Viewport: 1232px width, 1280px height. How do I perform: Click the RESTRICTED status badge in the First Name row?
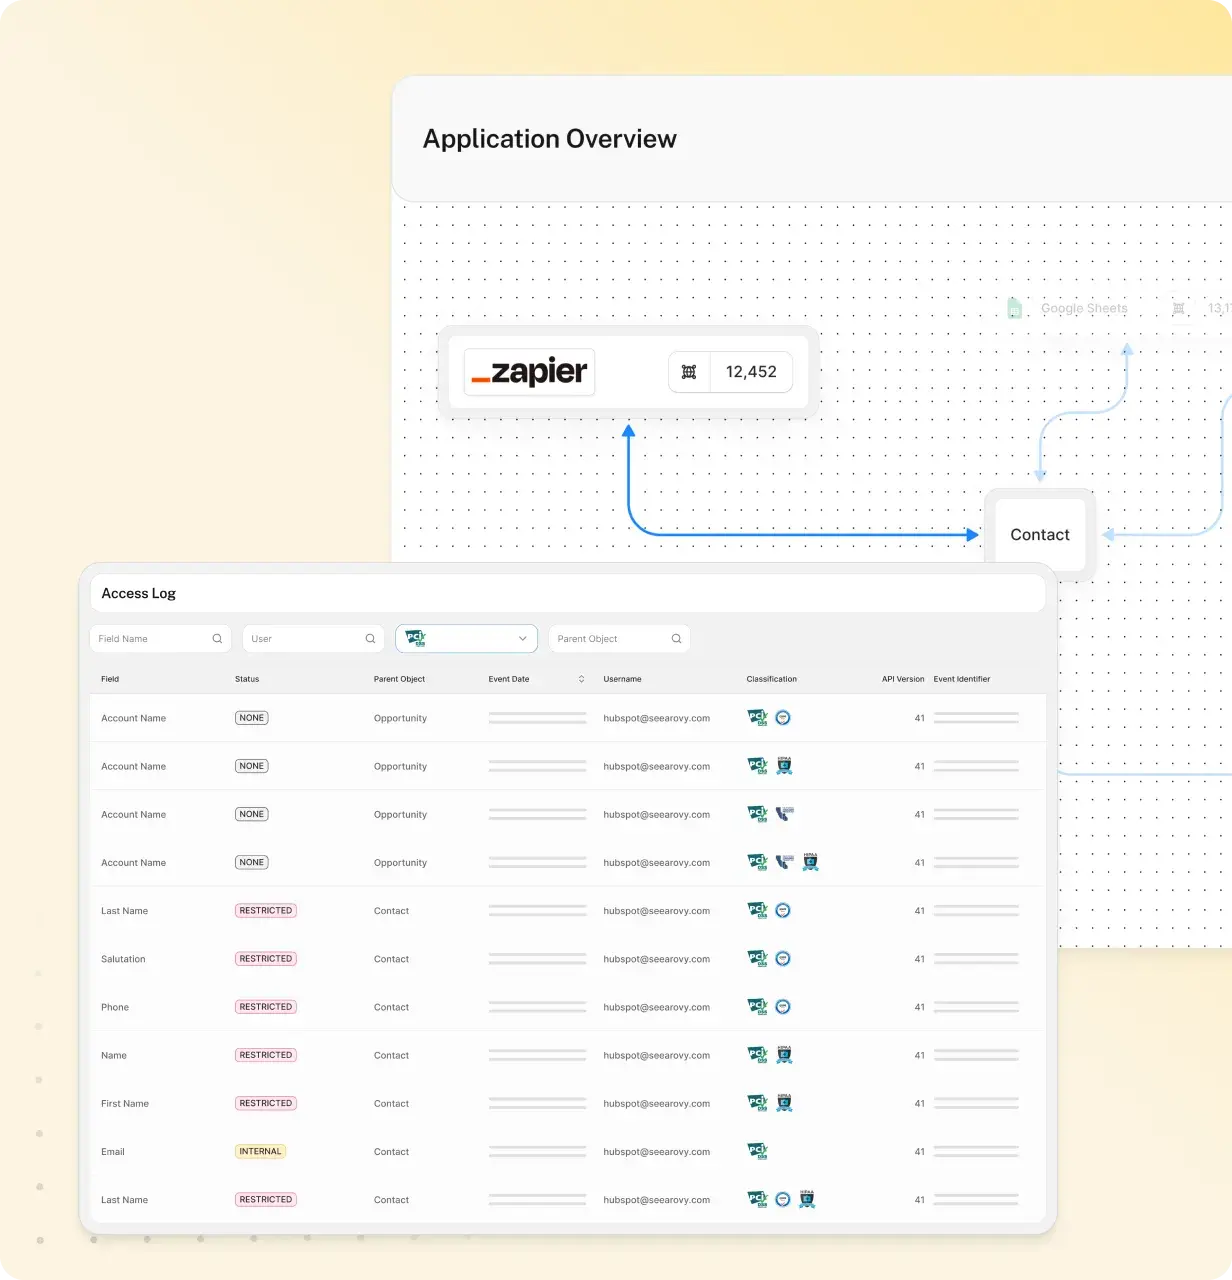tap(266, 1103)
